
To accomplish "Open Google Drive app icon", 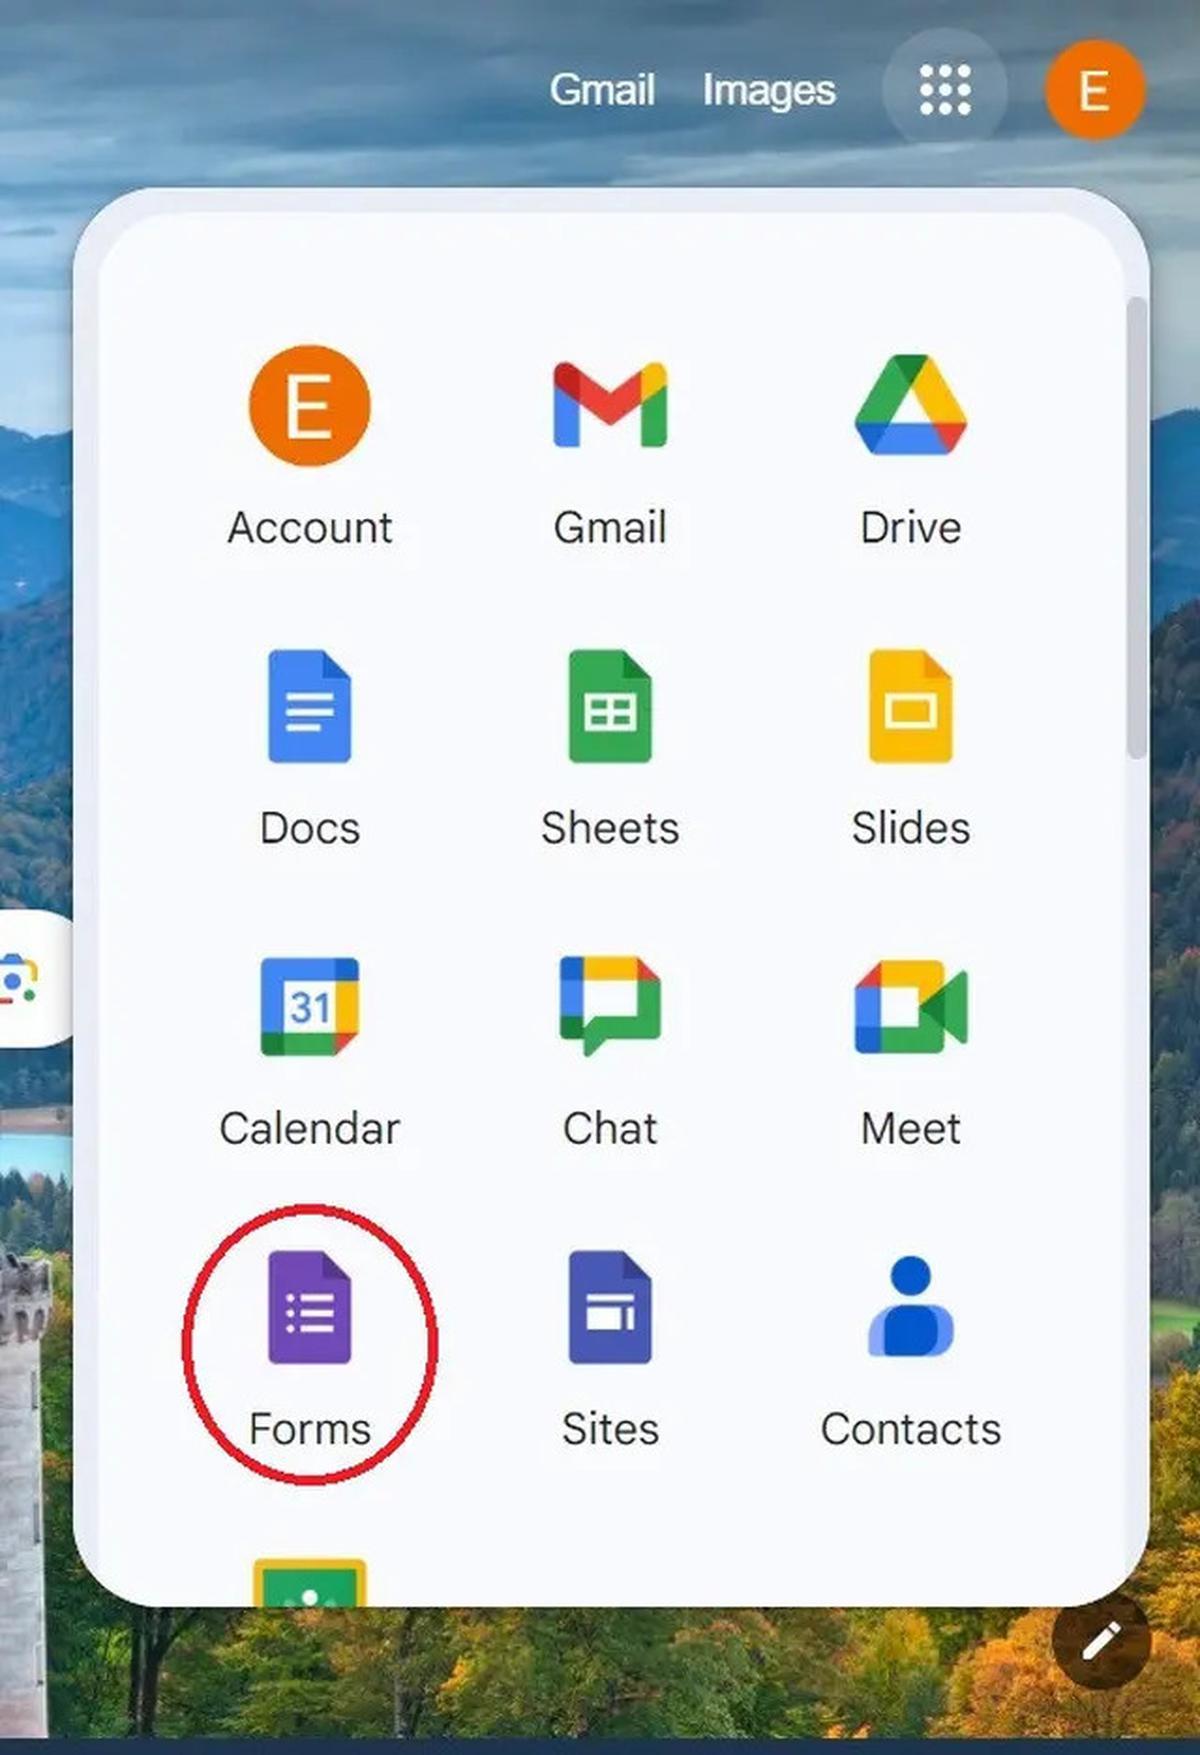I will click(x=910, y=404).
